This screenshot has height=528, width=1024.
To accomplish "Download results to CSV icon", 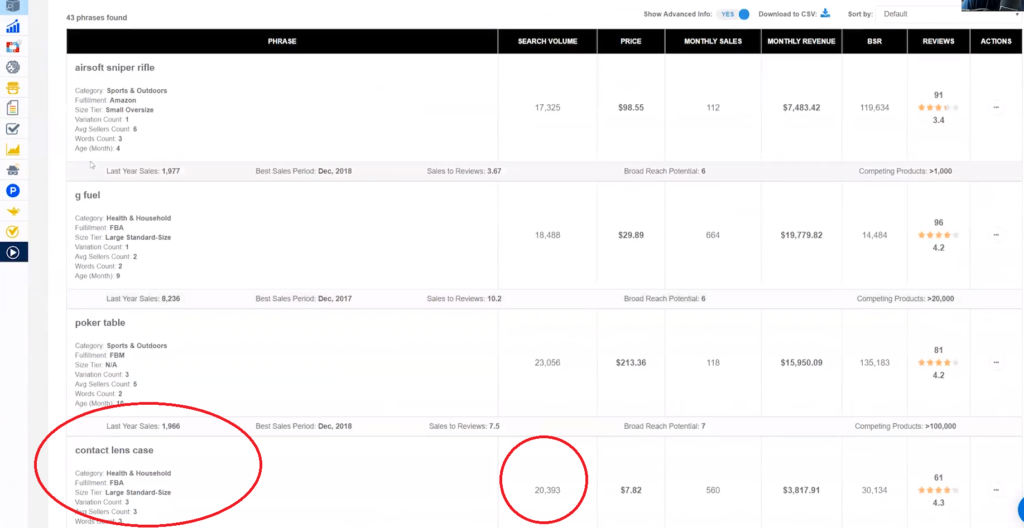I will (x=825, y=14).
